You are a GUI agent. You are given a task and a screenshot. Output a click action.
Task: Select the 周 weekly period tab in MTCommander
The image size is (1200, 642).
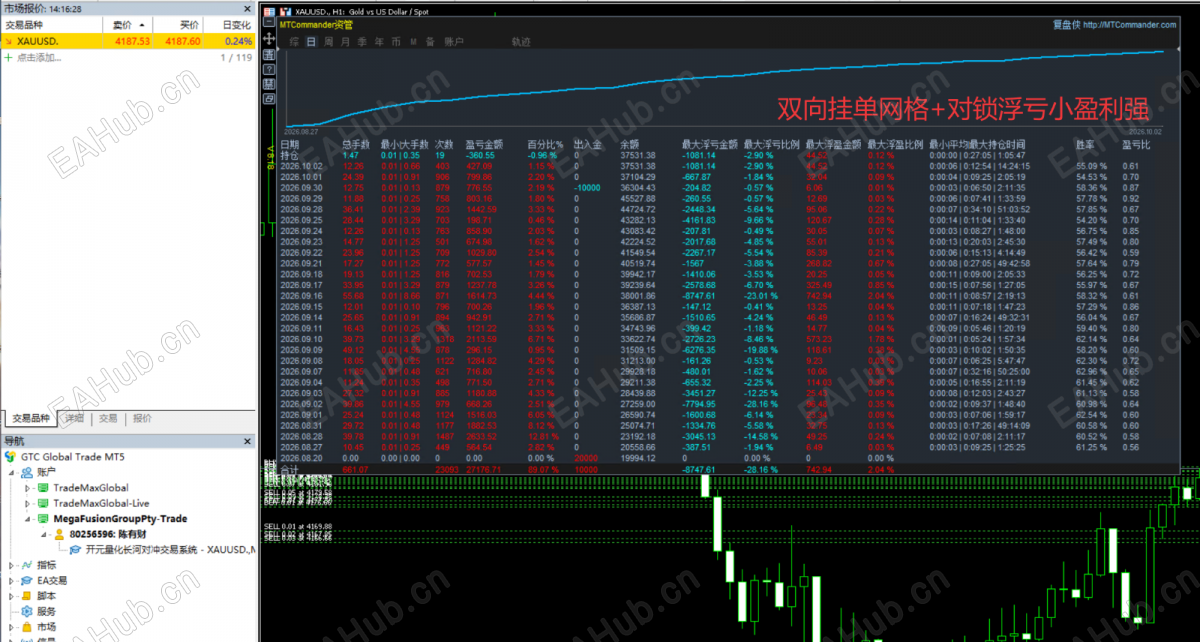point(328,42)
